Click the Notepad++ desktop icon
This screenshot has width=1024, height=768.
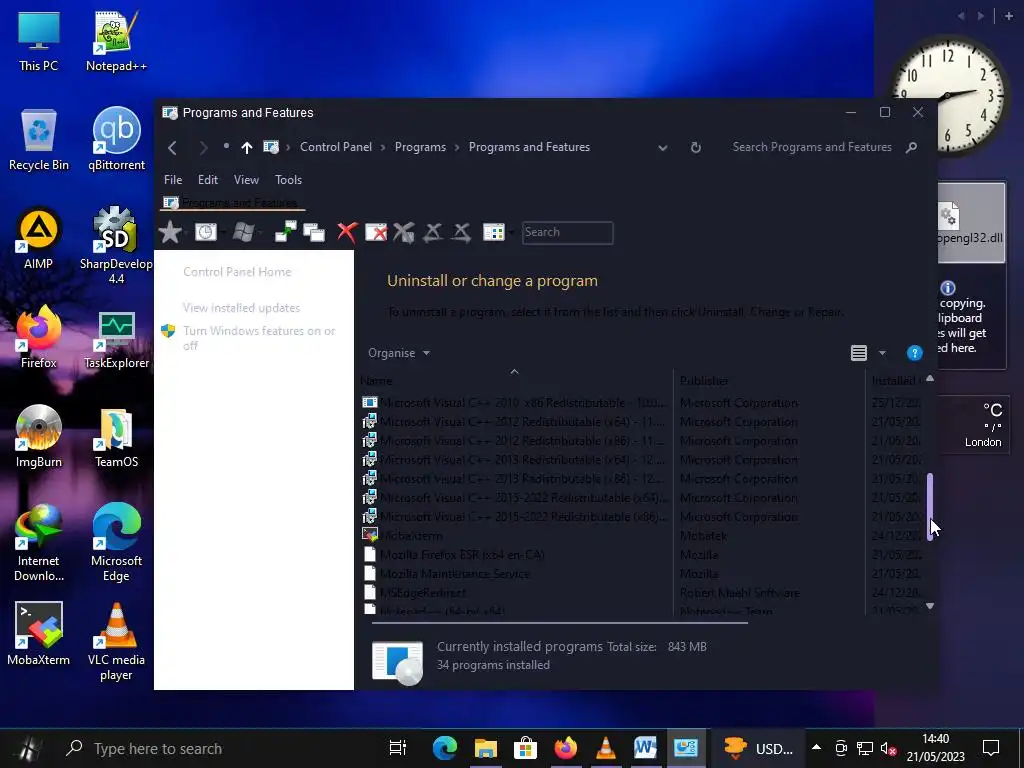pyautogui.click(x=116, y=41)
